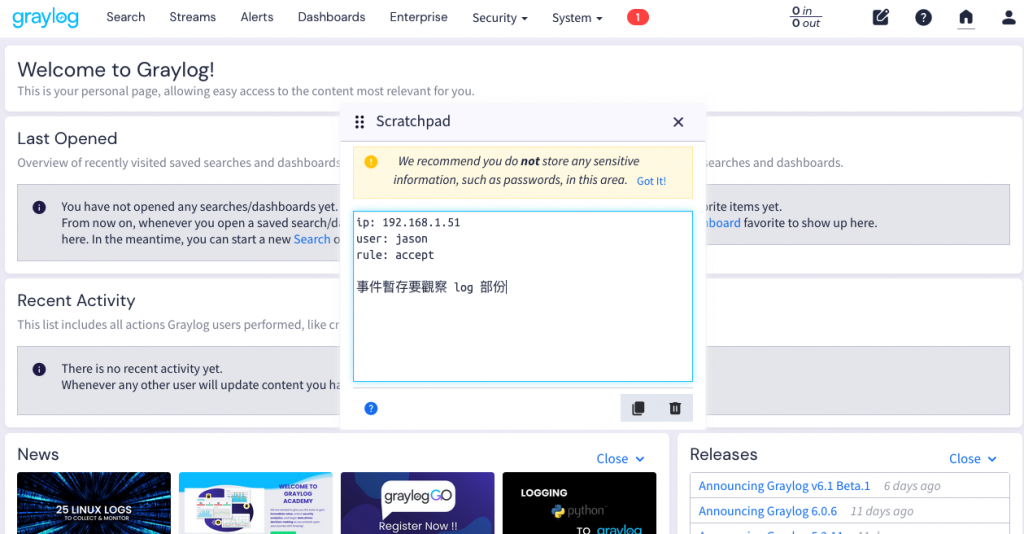Click the red notification badge showing 1

[637, 18]
